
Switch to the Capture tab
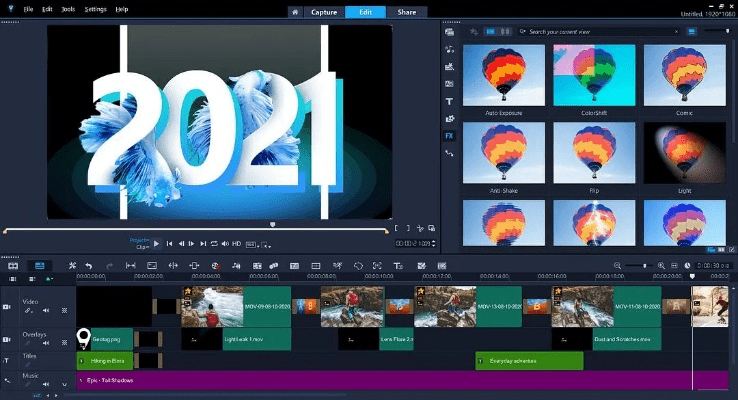(x=325, y=12)
